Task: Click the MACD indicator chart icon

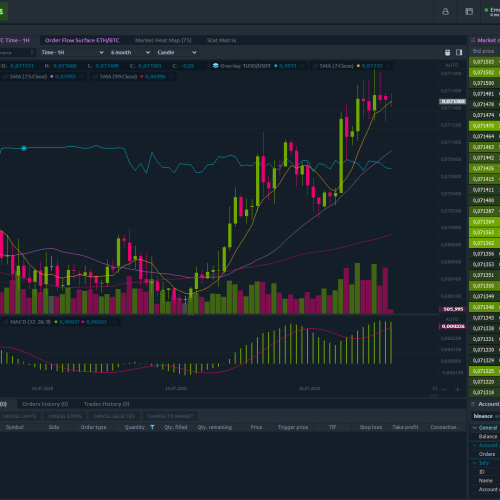Action: (5, 322)
